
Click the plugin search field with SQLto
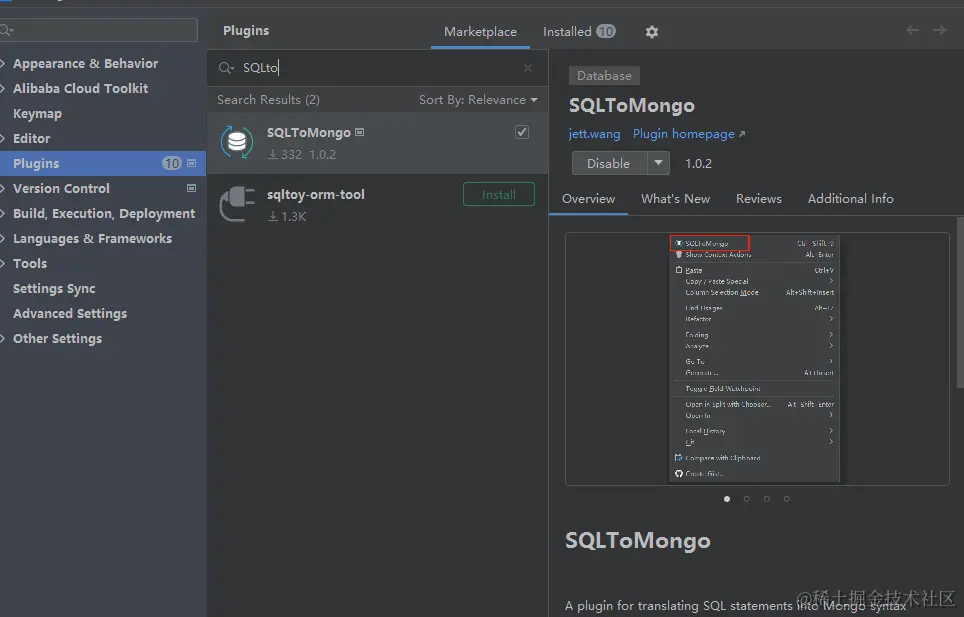[377, 68]
